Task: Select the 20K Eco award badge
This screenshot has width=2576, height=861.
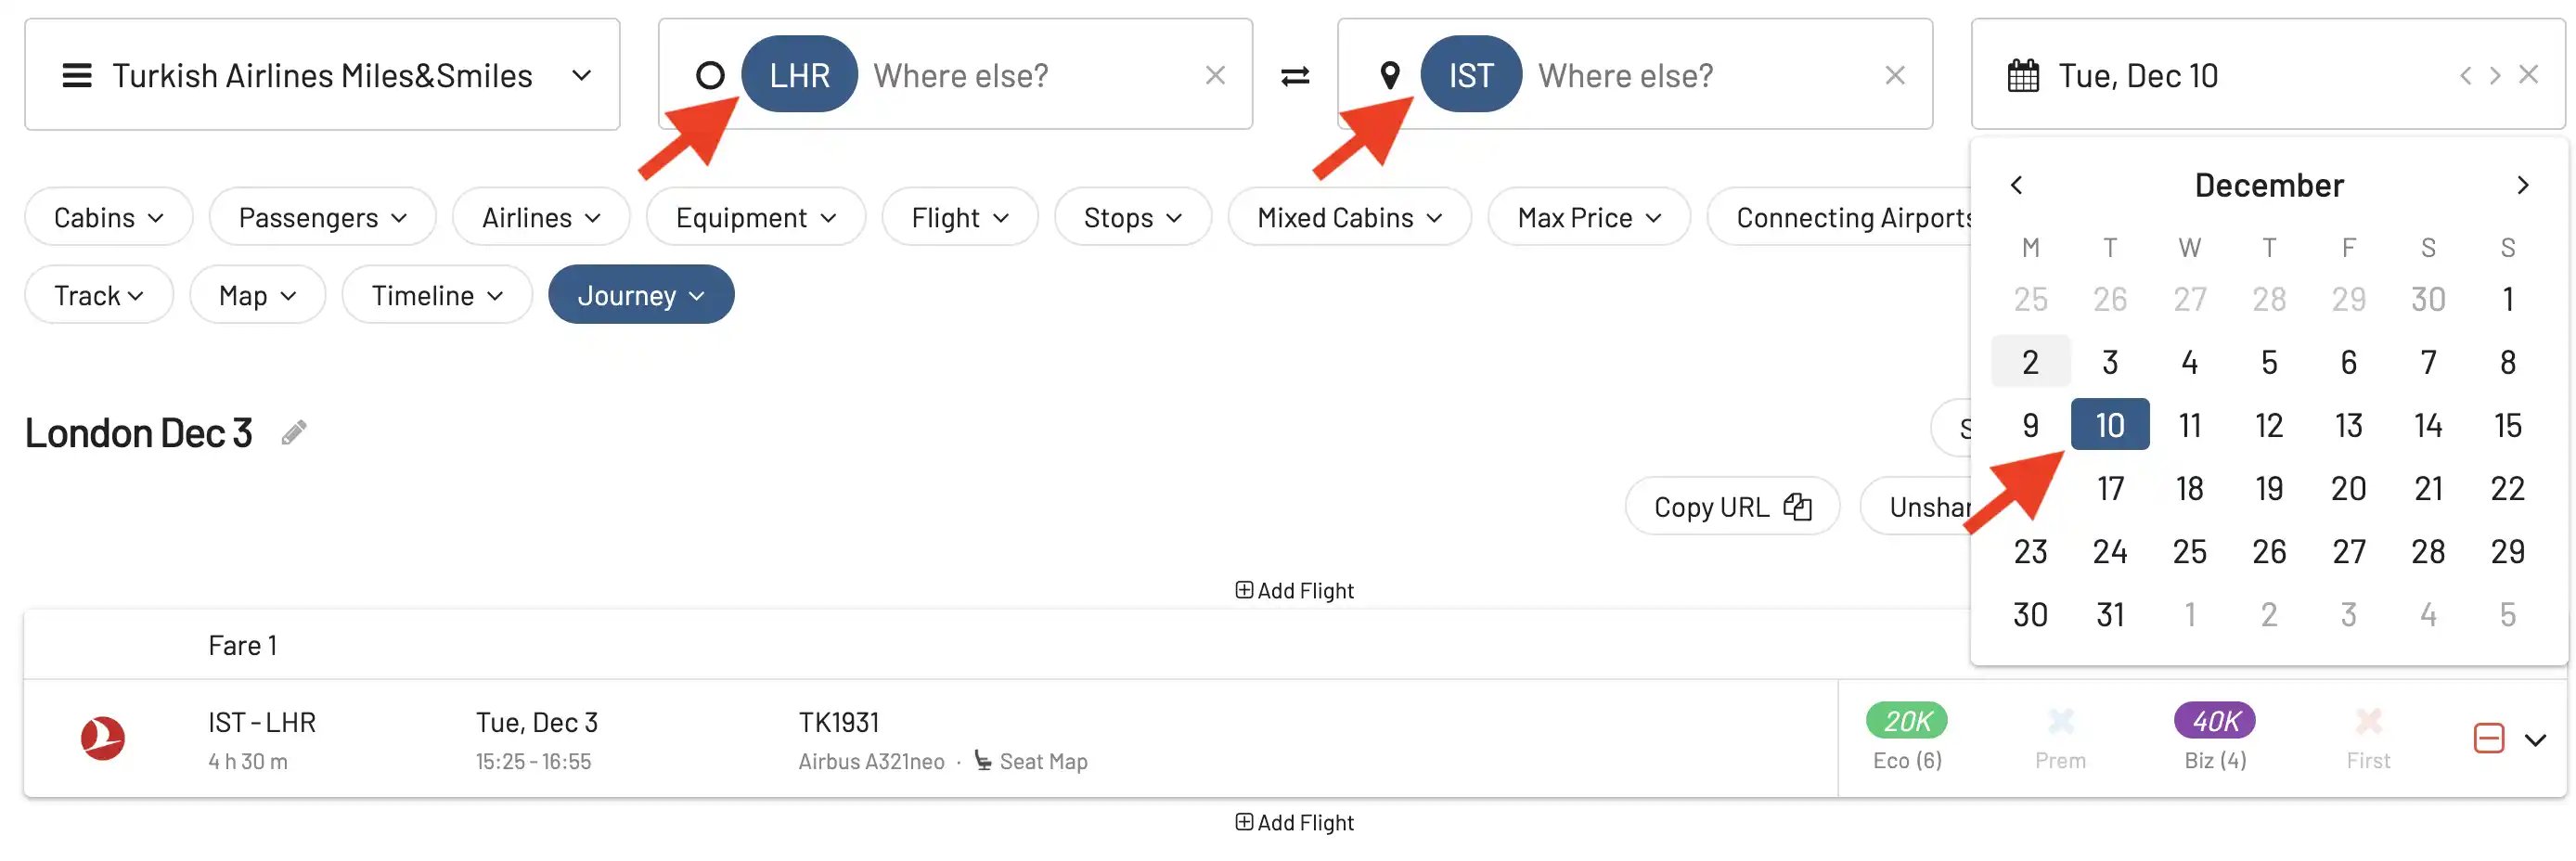Action: pyautogui.click(x=1907, y=721)
